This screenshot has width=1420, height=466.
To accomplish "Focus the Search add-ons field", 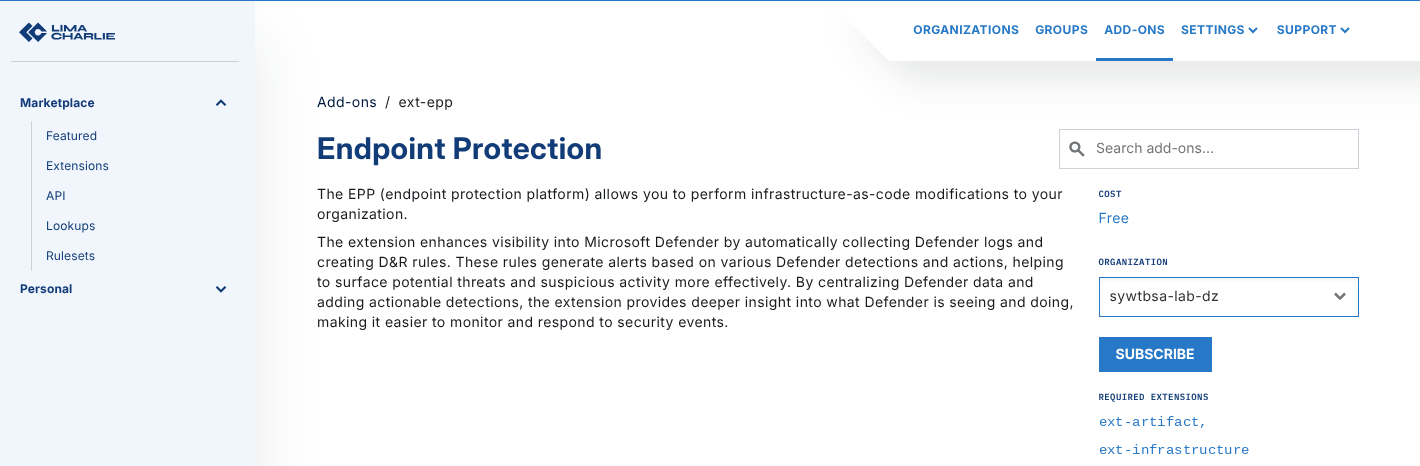I will click(1222, 149).
